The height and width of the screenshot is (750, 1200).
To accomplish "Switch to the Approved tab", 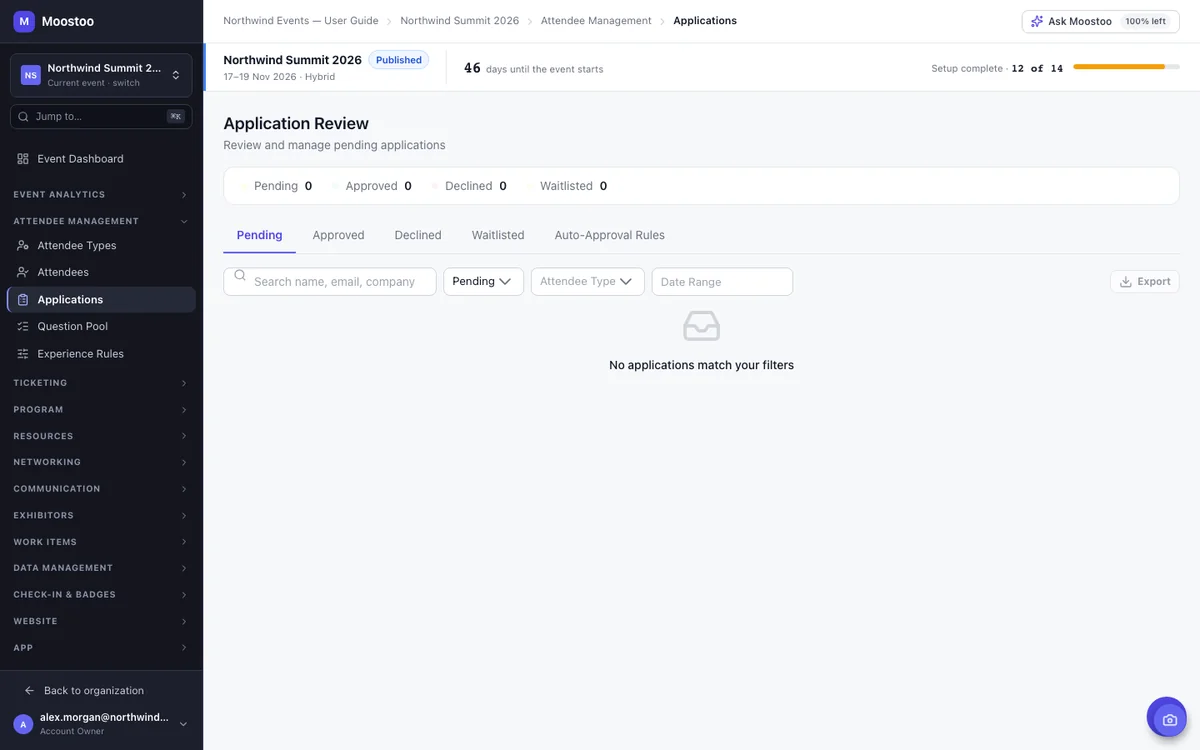I will tap(338, 235).
